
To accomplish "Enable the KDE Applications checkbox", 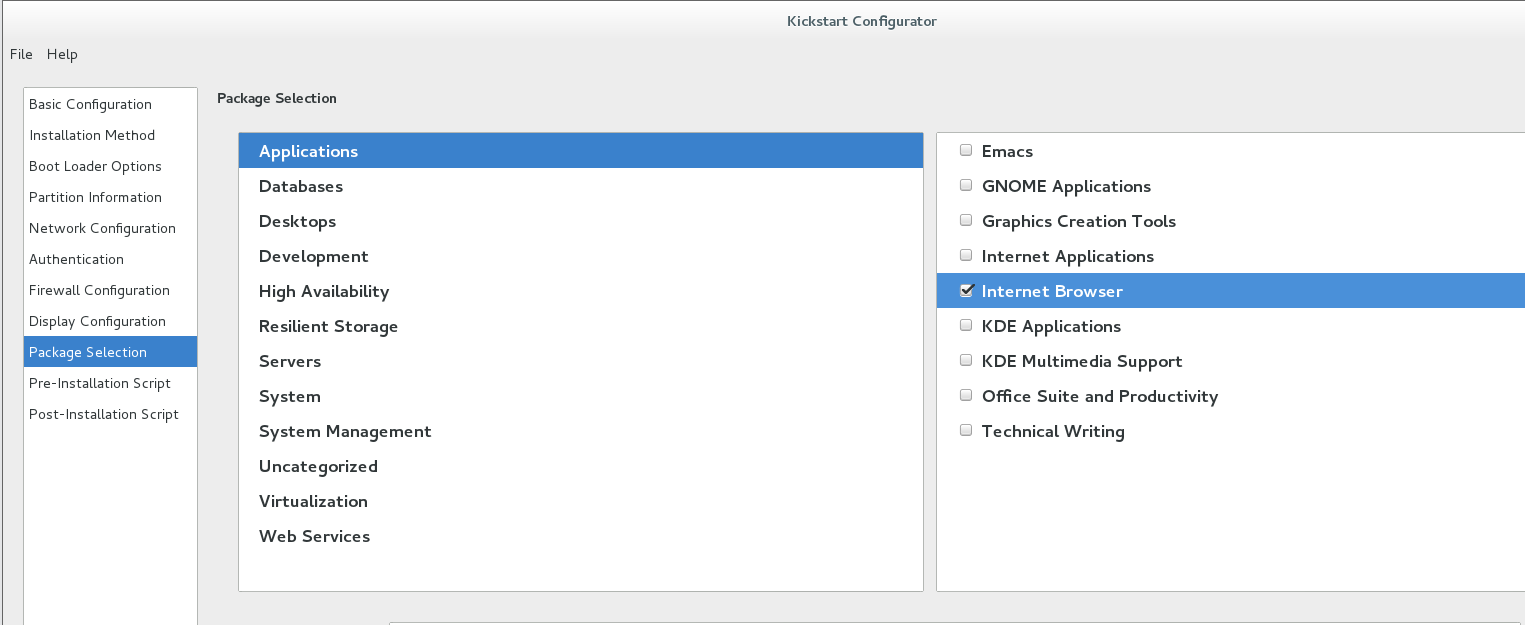I will click(966, 326).
